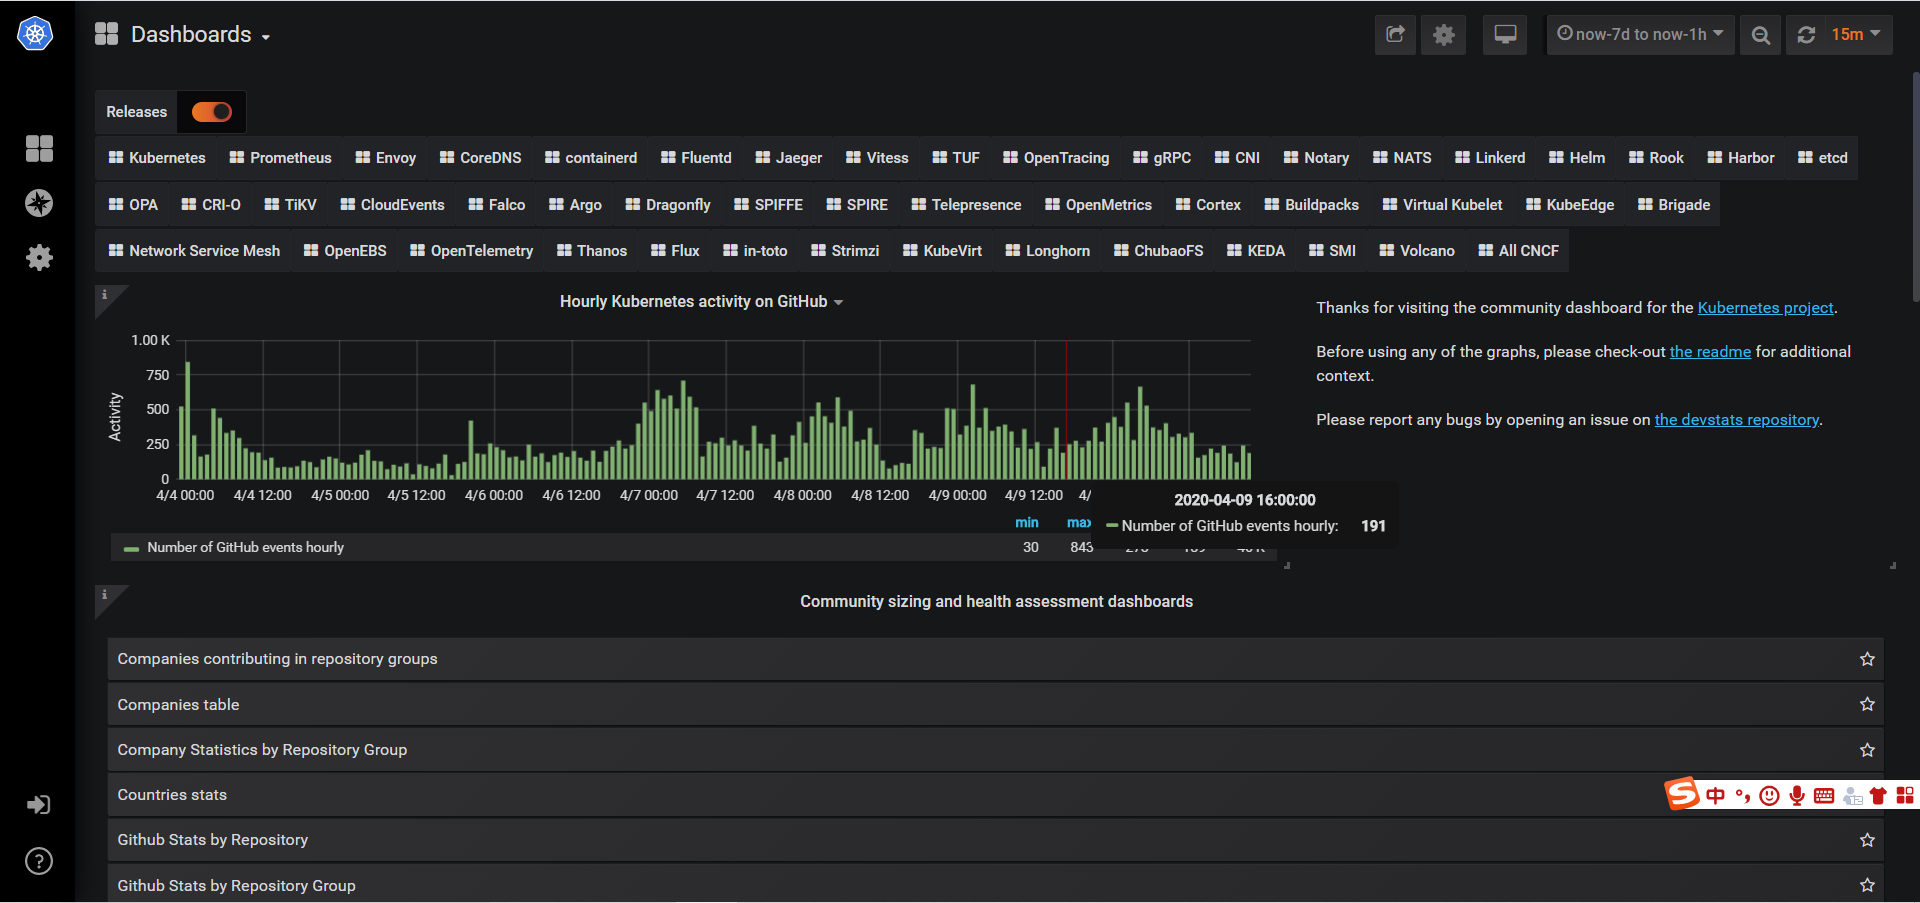Open Configuration gear icon in sidebar

[x=39, y=258]
